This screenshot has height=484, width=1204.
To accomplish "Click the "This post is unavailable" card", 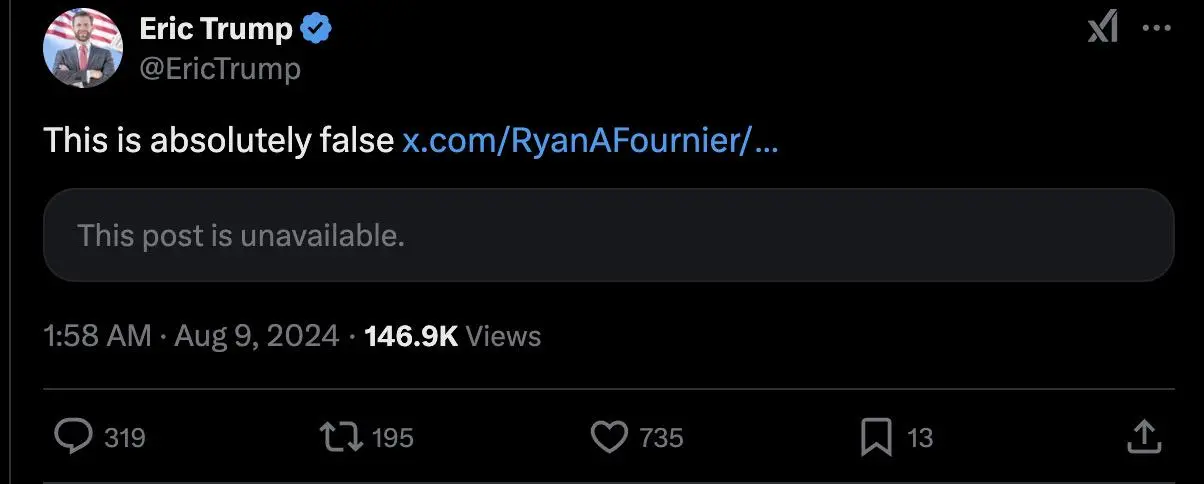I will [x=608, y=235].
